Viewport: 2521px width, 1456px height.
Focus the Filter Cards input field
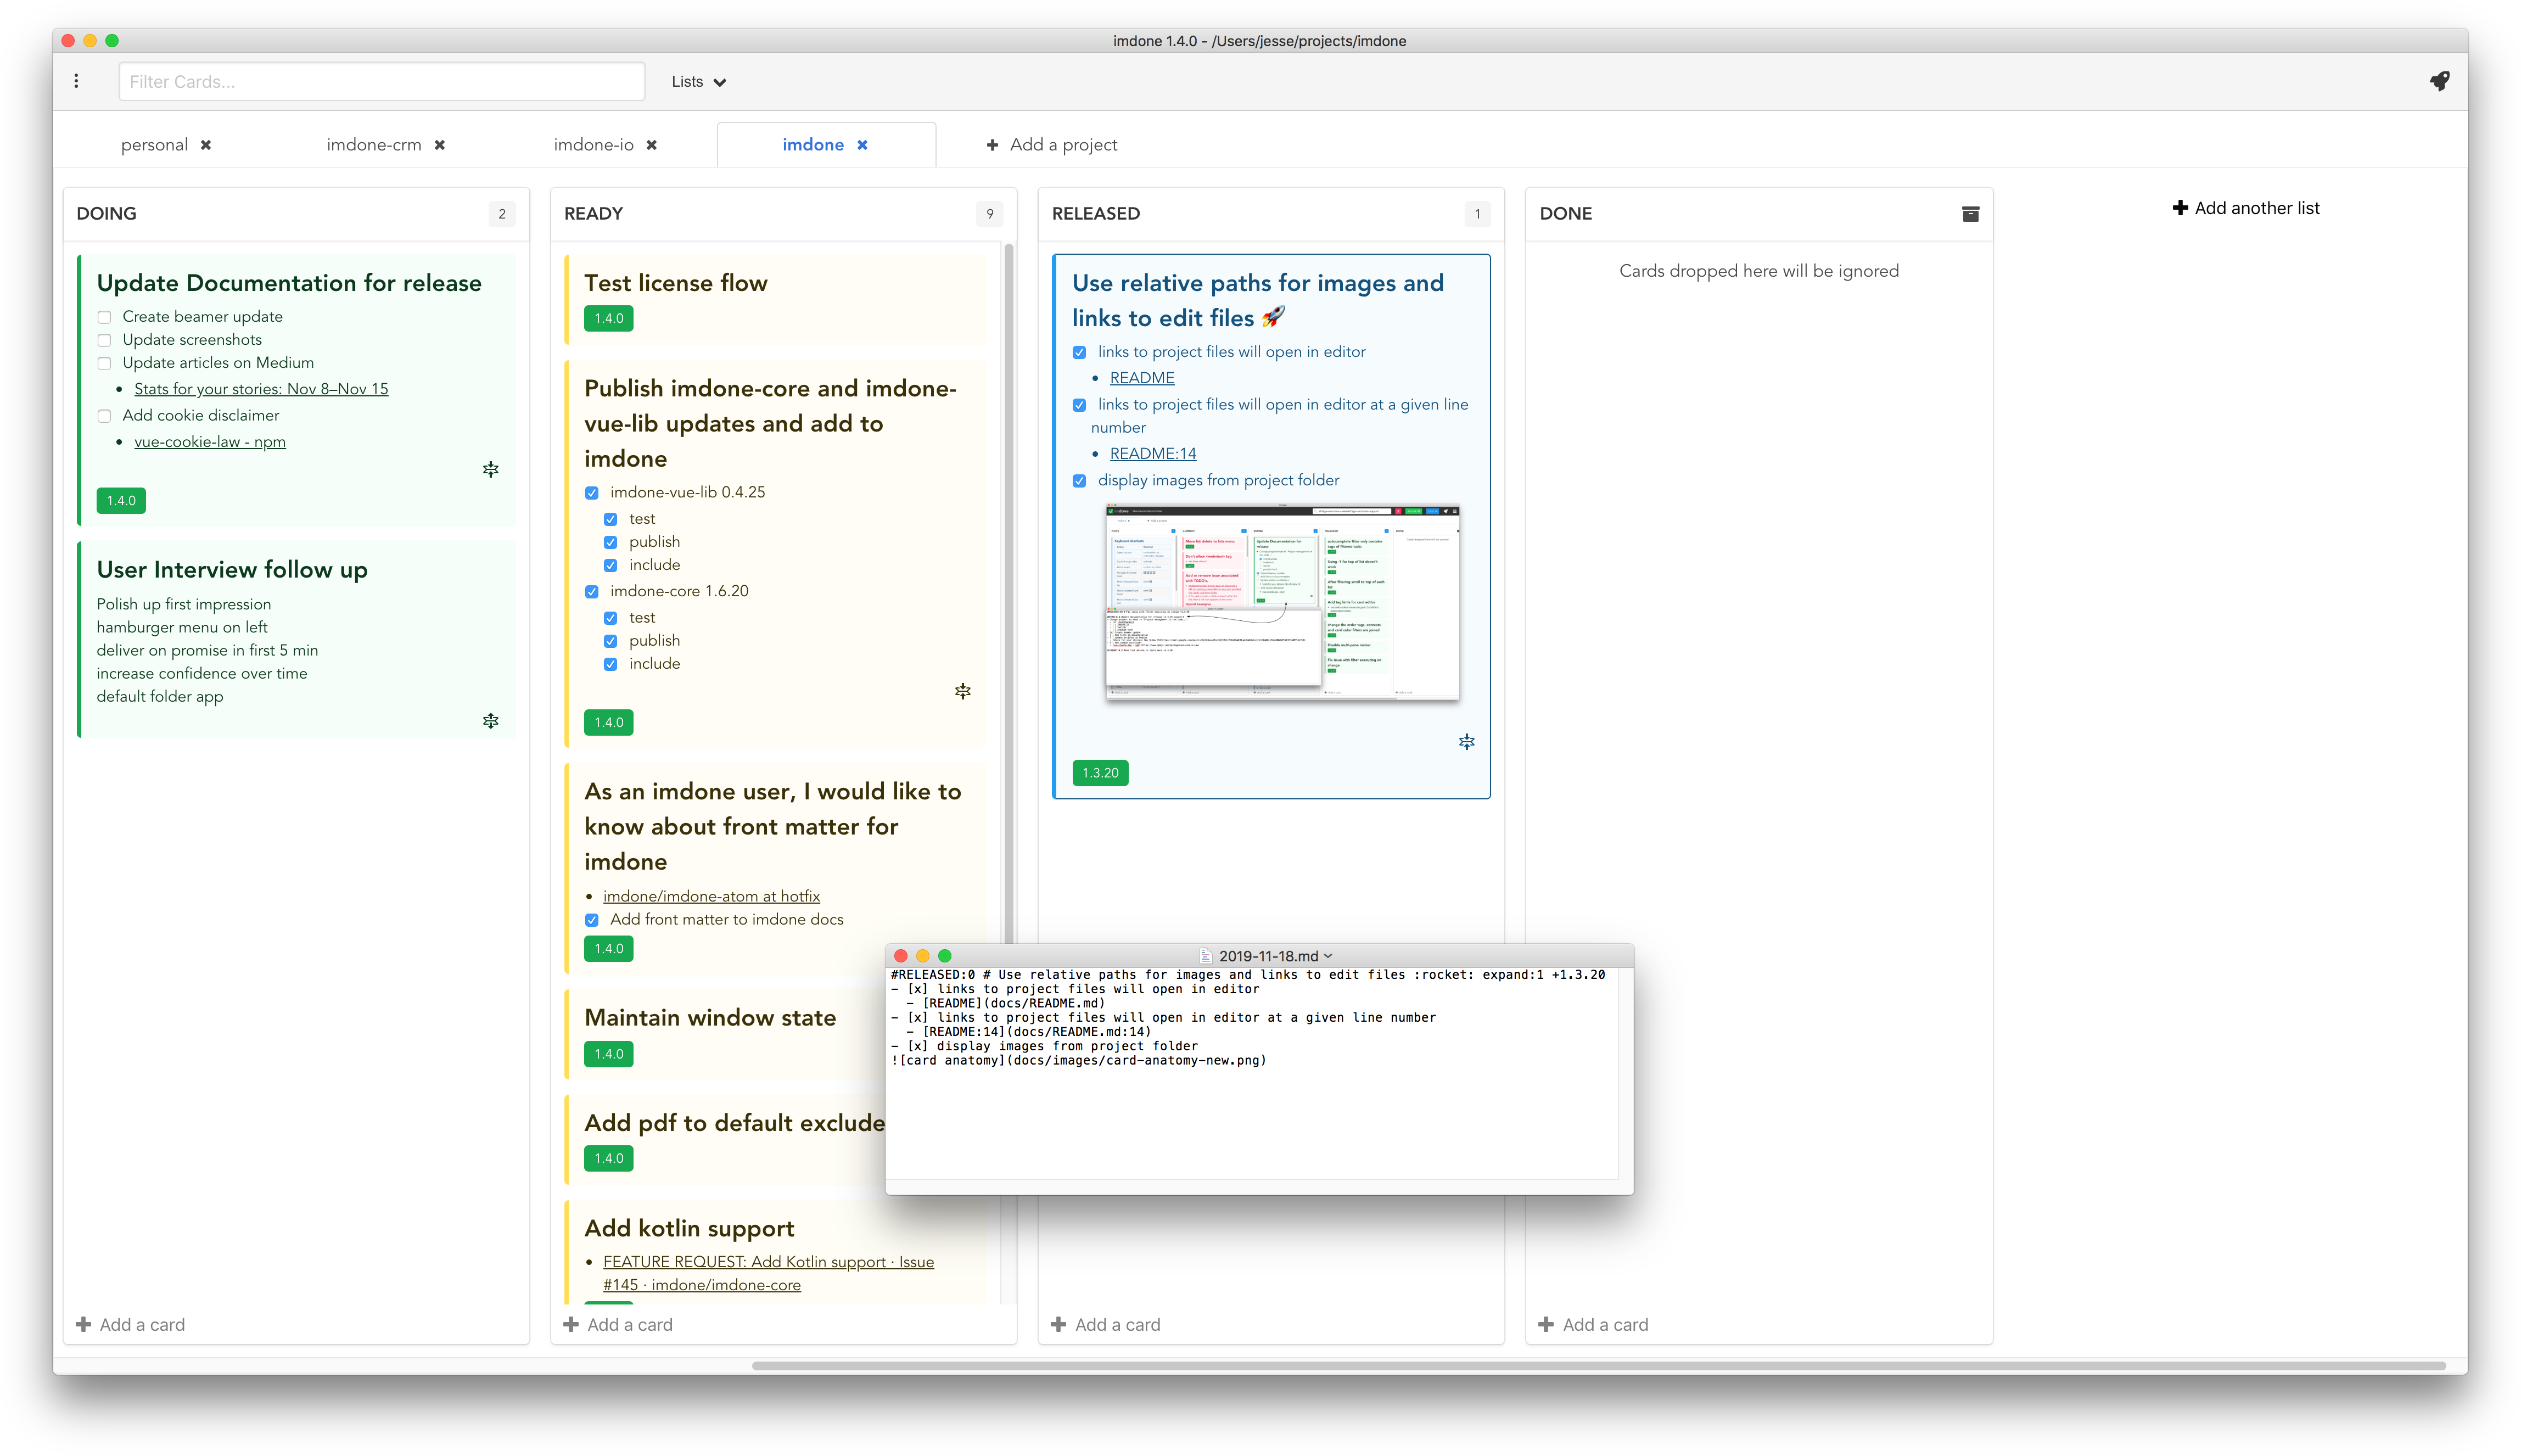[x=381, y=82]
